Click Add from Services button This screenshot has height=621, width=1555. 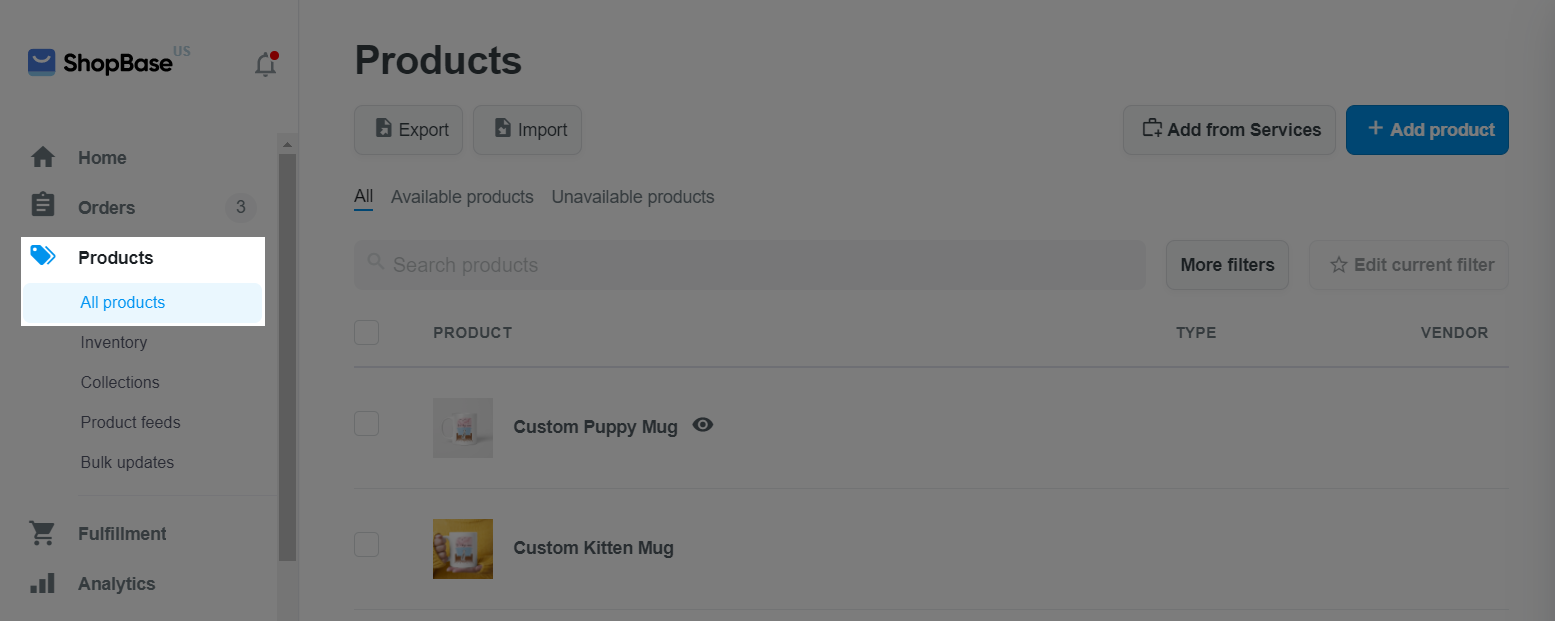coord(1229,130)
